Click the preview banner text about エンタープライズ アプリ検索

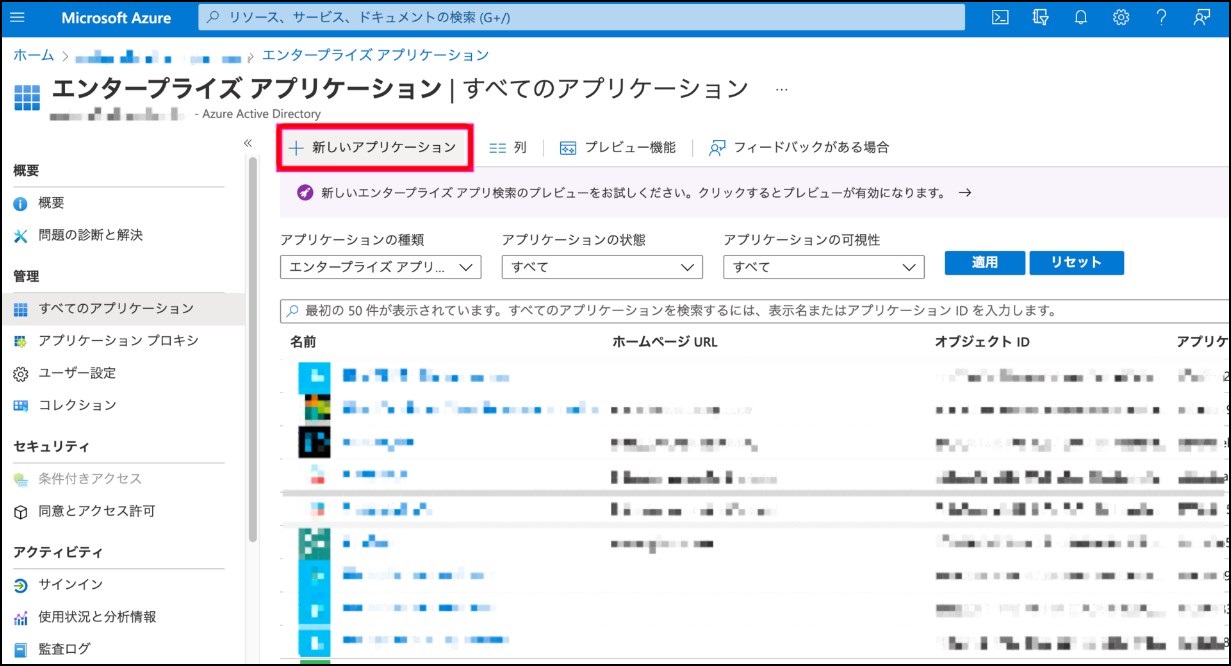634,193
